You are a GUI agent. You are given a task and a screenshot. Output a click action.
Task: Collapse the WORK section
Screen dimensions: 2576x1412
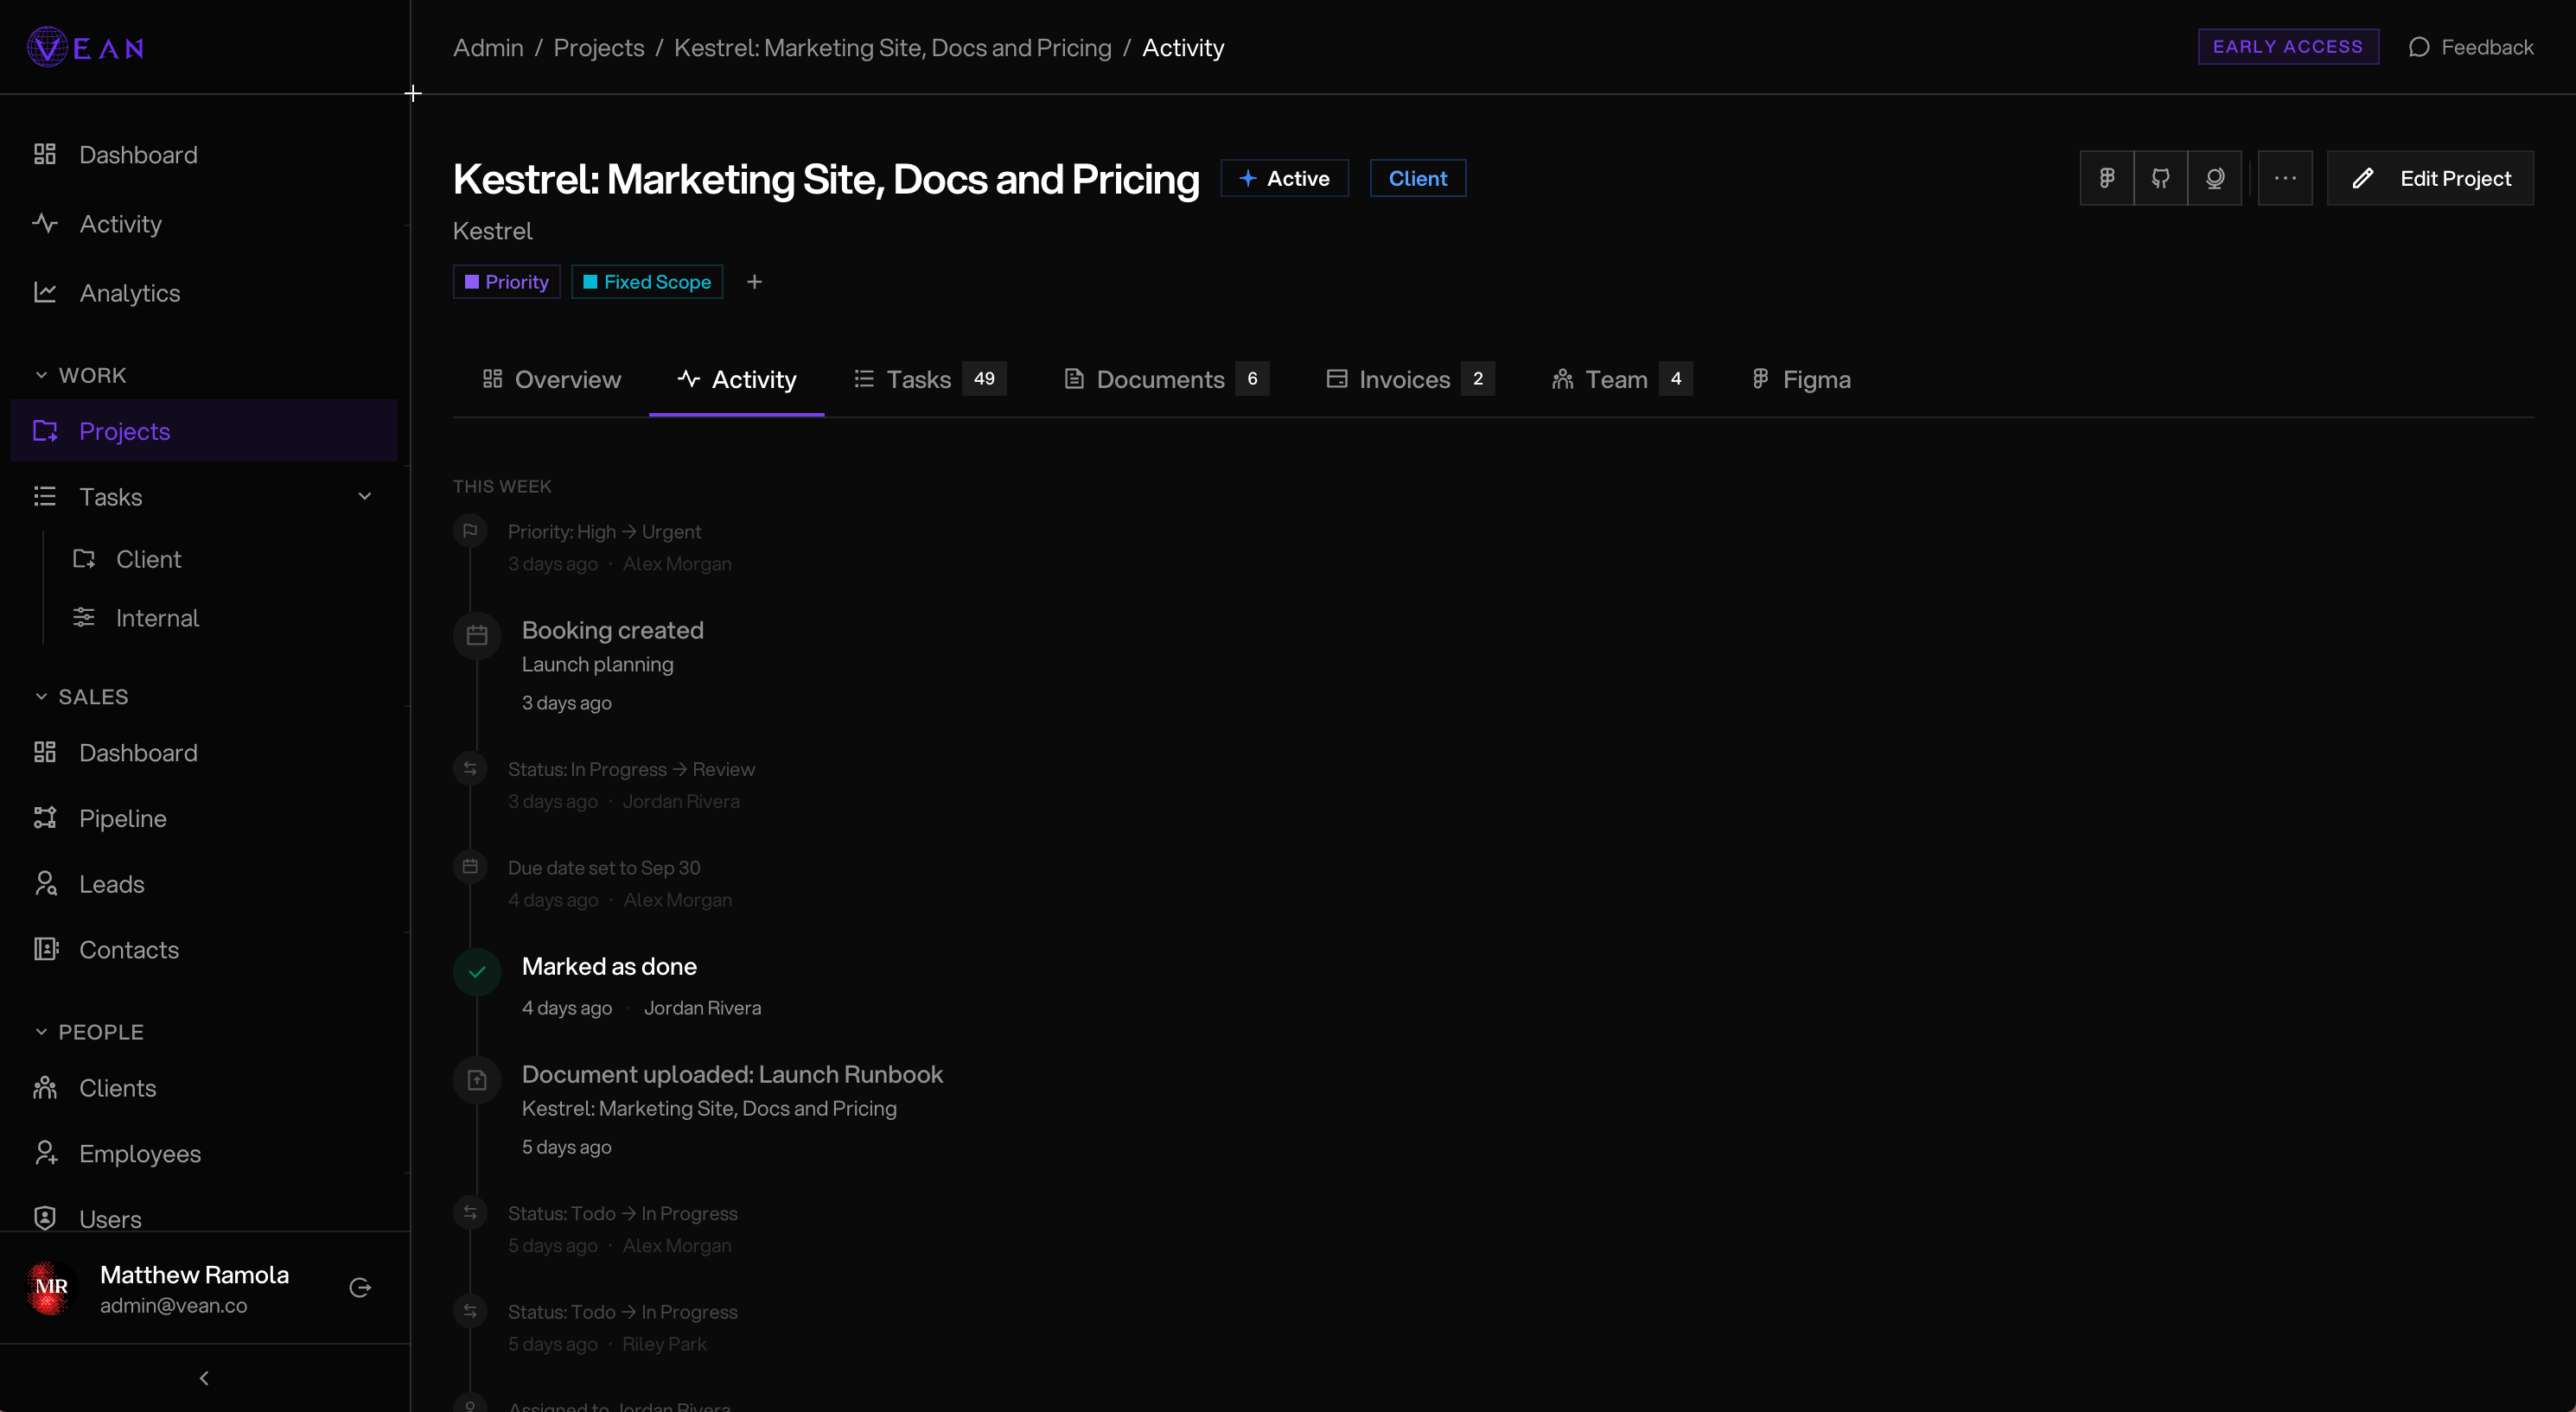[80, 375]
